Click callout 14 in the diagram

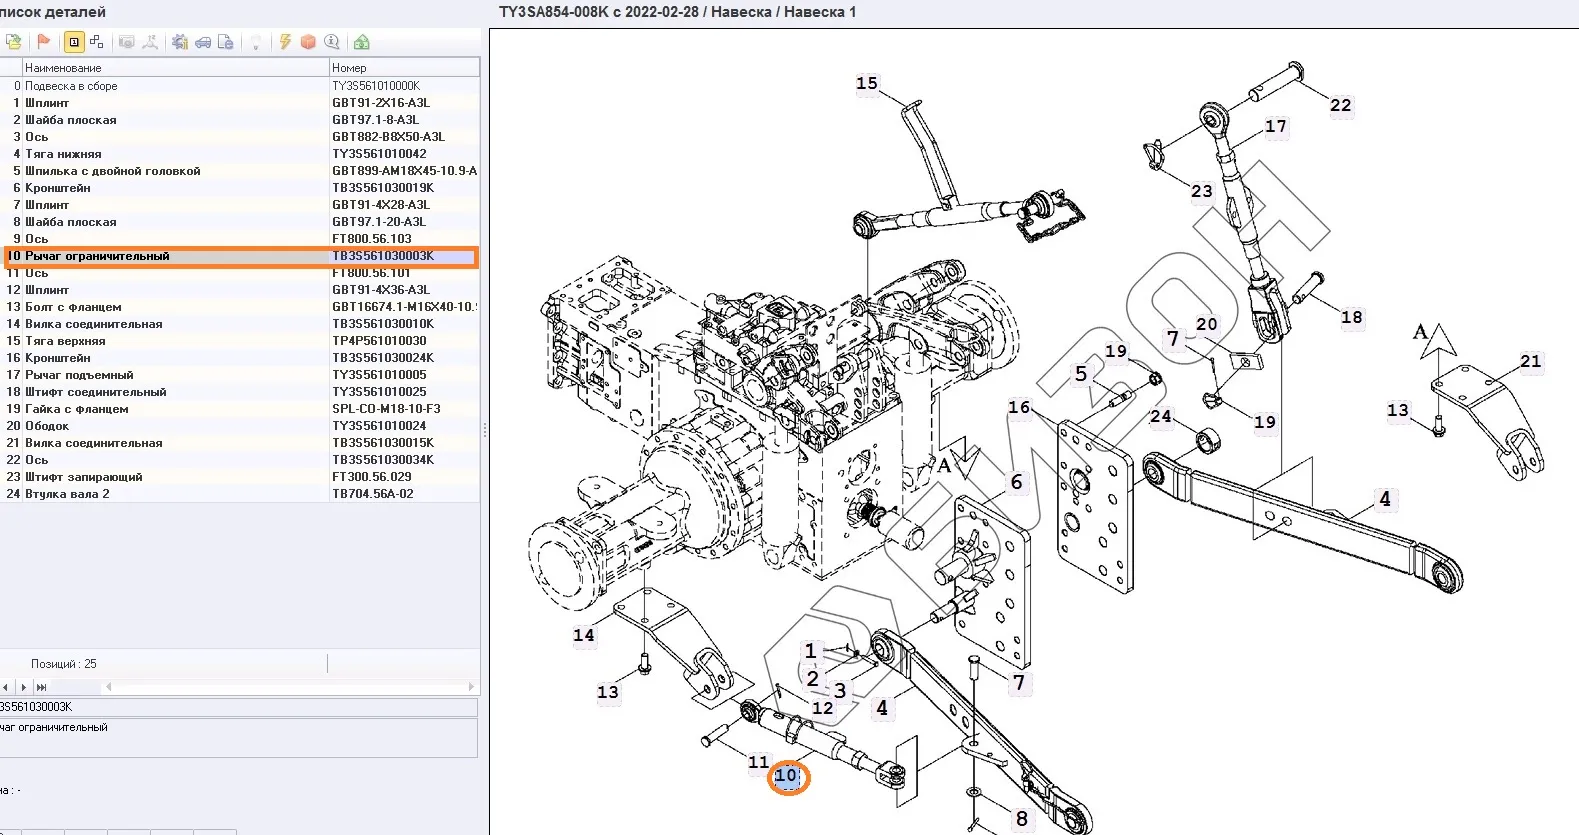click(x=583, y=635)
